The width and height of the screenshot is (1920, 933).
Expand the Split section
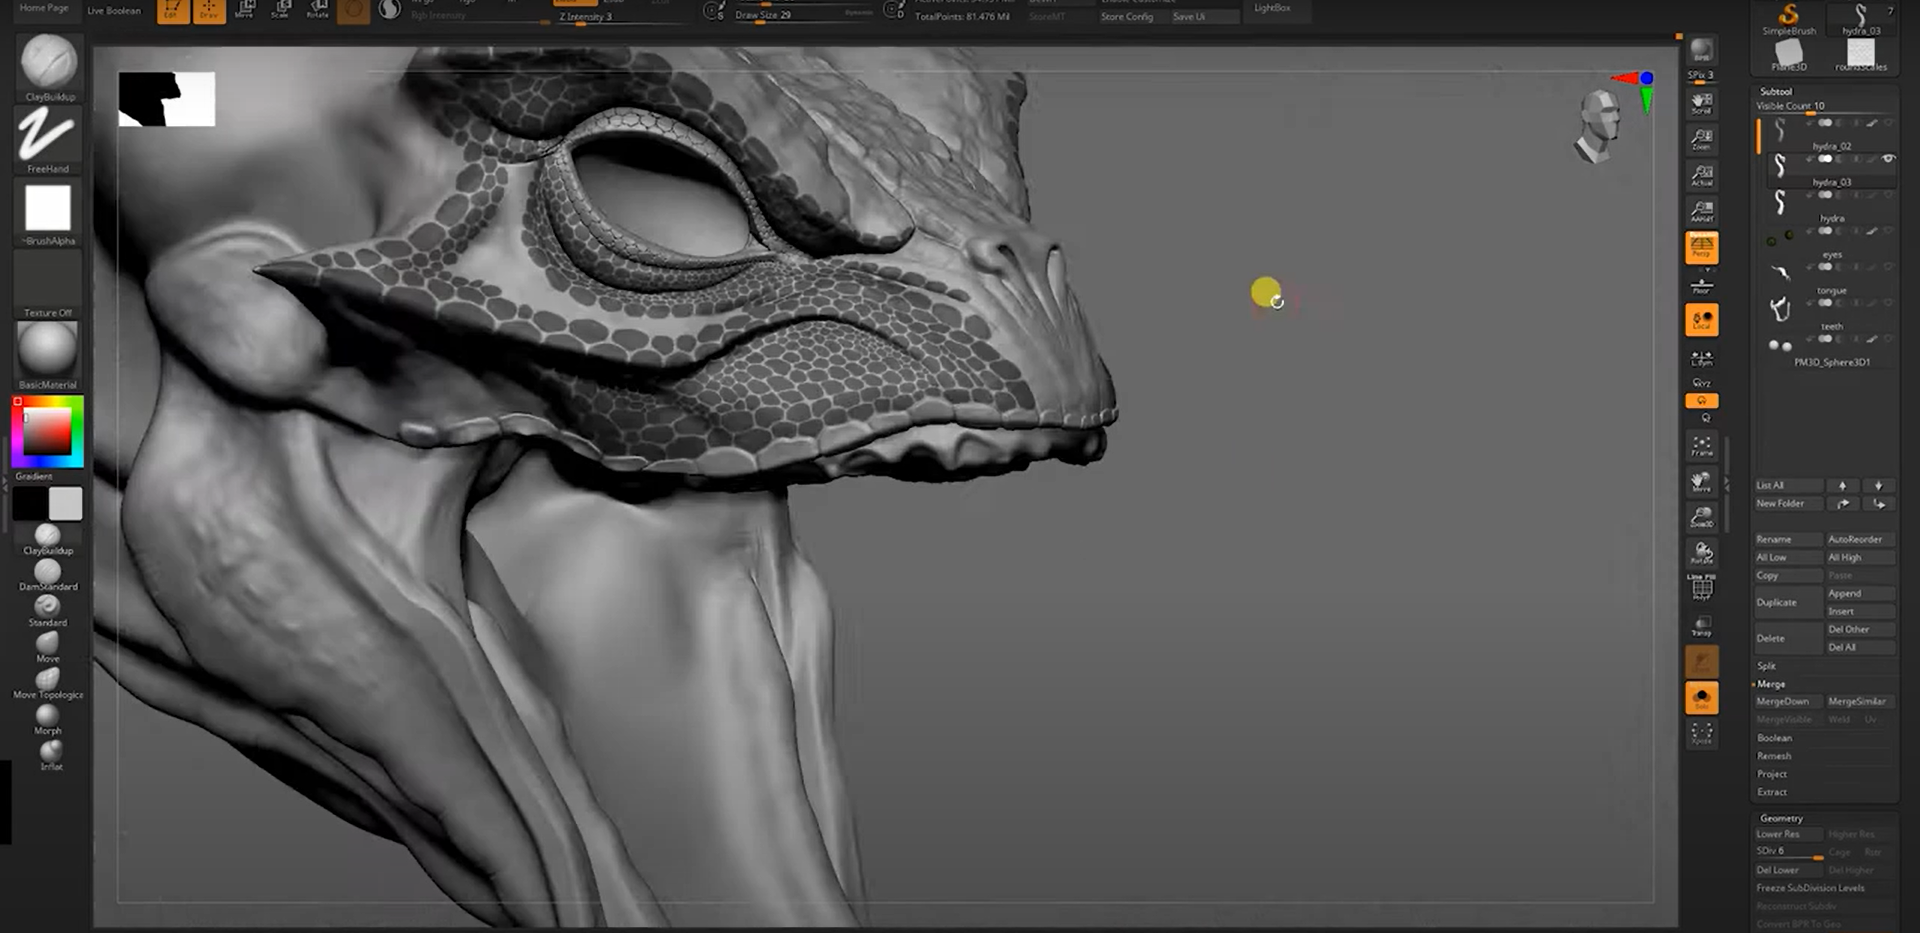(x=1766, y=666)
